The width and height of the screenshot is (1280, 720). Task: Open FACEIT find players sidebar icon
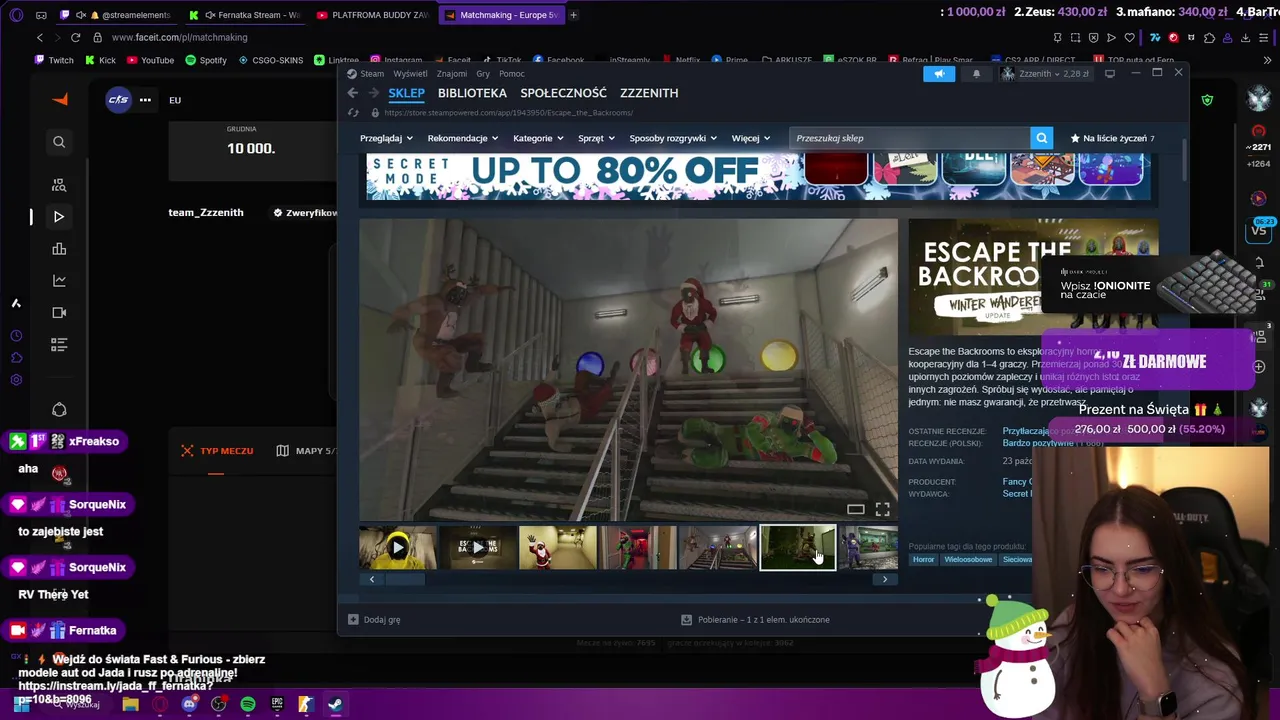point(59,185)
